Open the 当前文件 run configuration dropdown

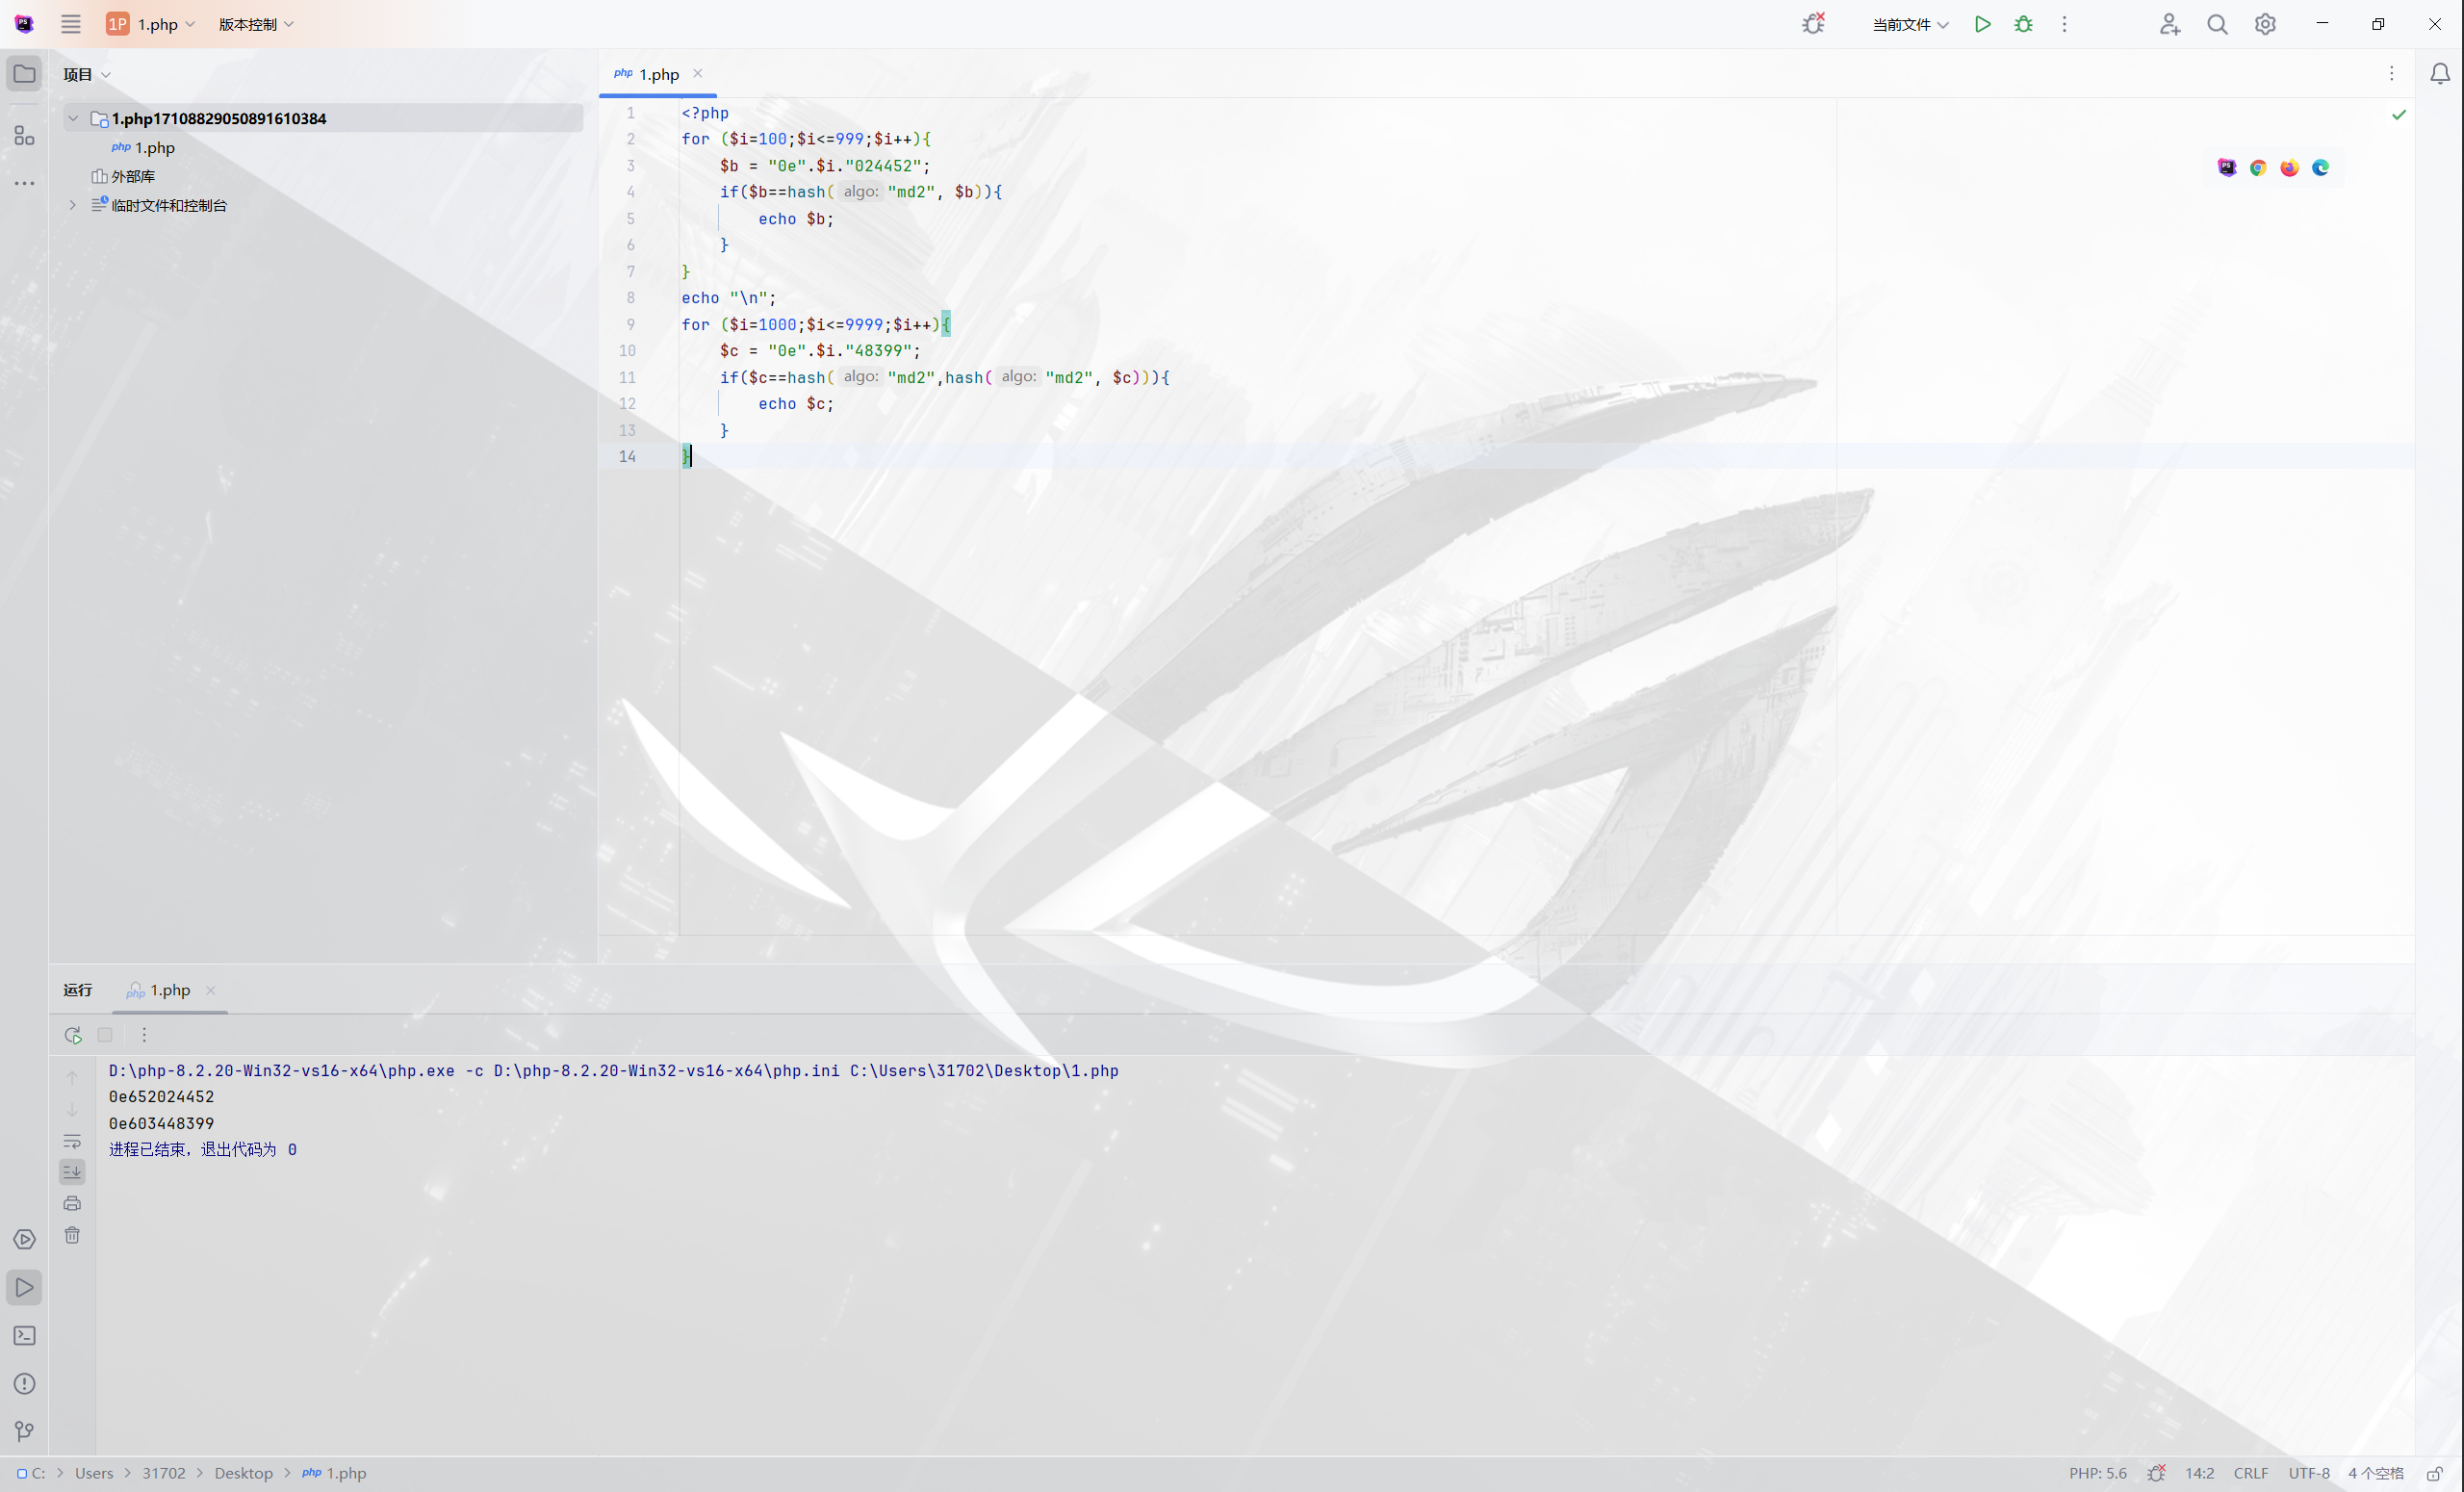(1909, 24)
